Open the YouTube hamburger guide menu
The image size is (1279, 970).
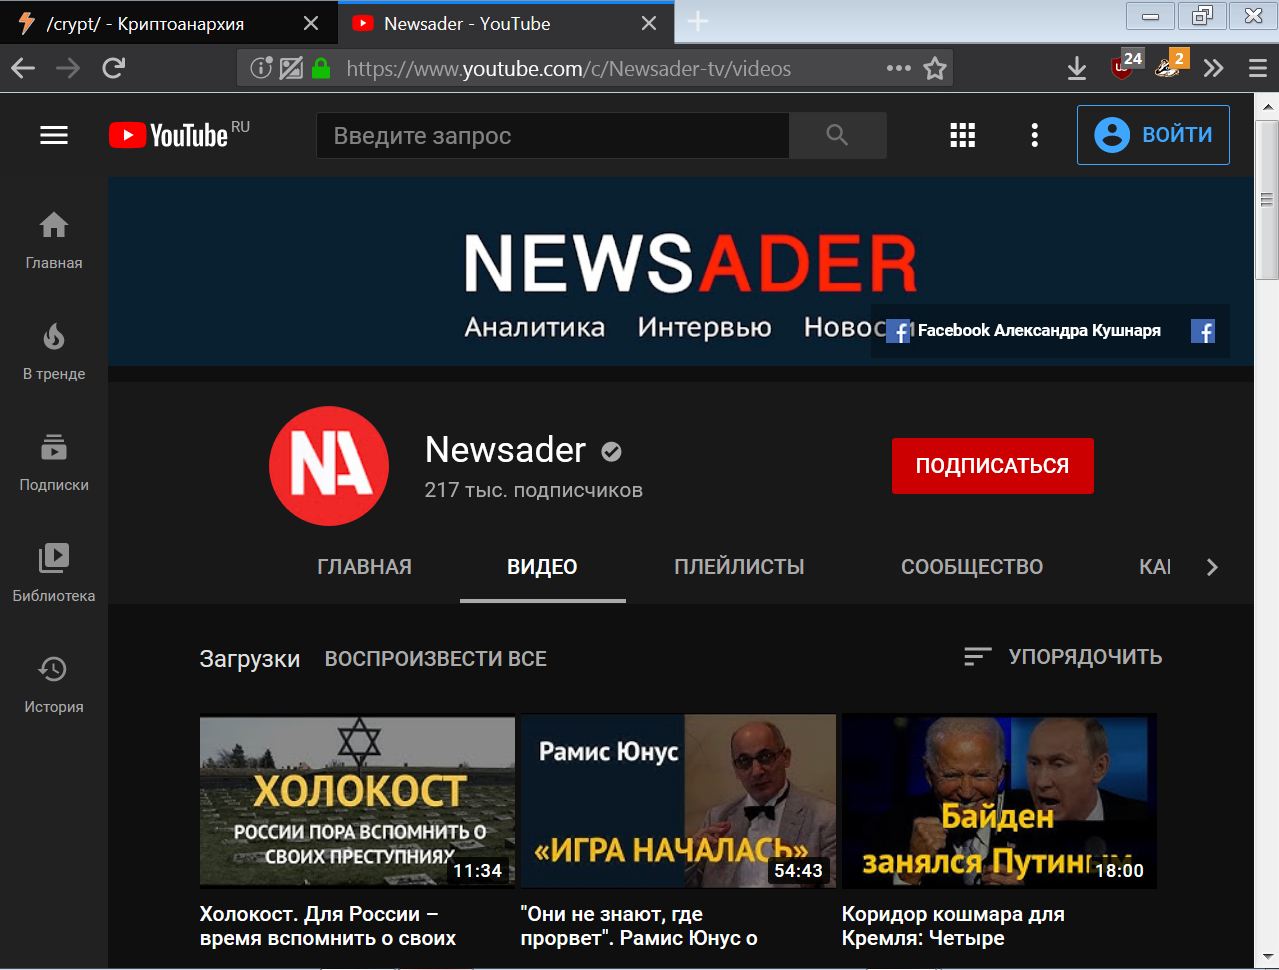point(54,135)
